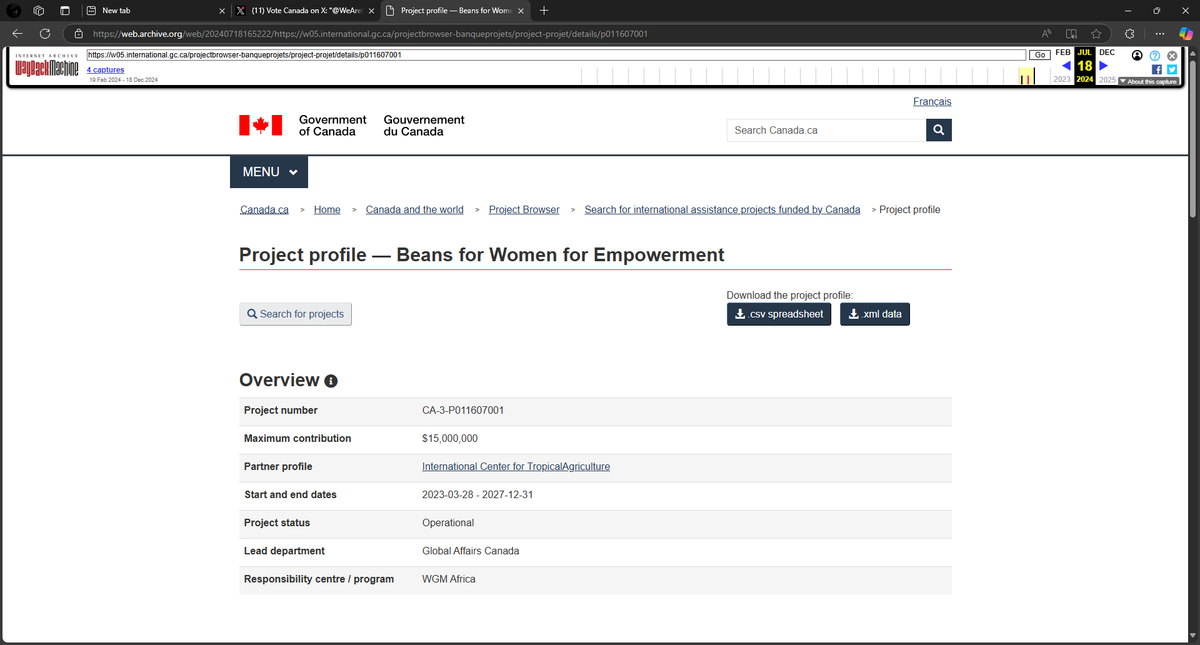
Task: Click the Search for projects button
Action: tap(296, 314)
